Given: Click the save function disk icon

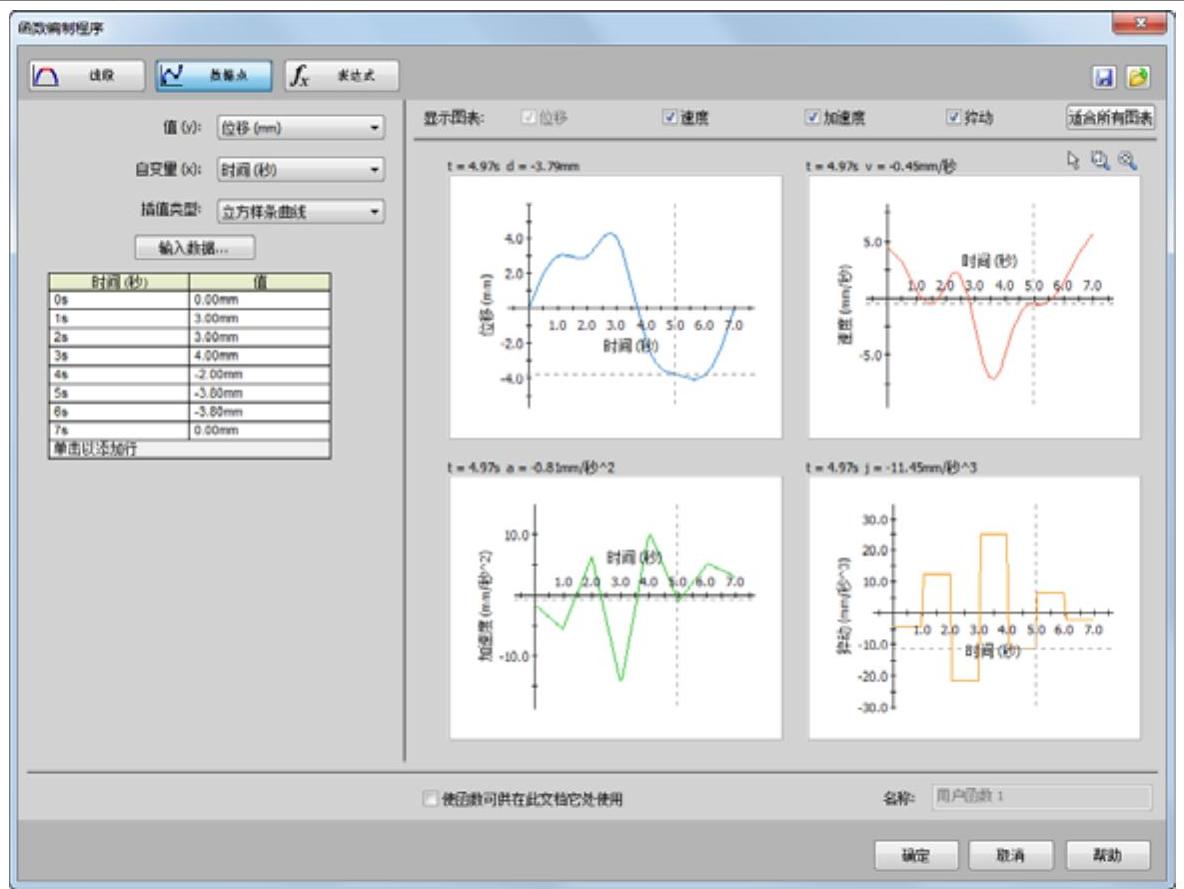Looking at the screenshot, I should point(1104,77).
